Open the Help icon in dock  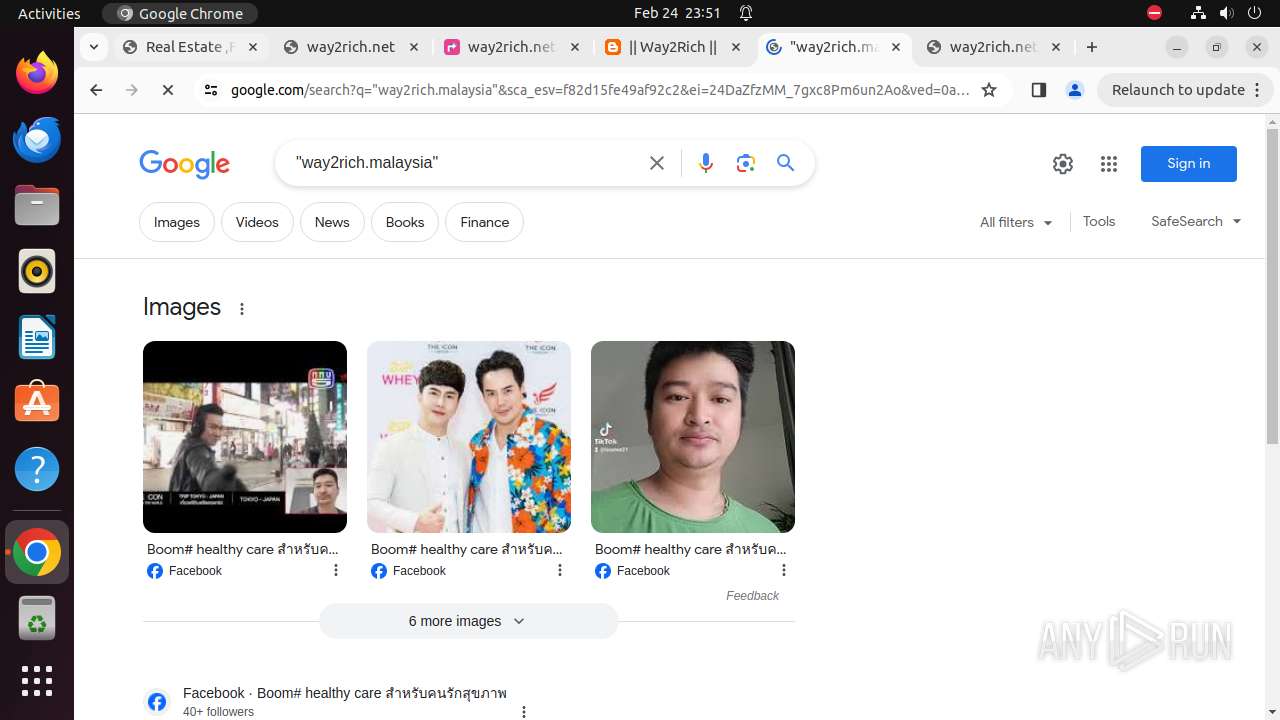[37, 470]
